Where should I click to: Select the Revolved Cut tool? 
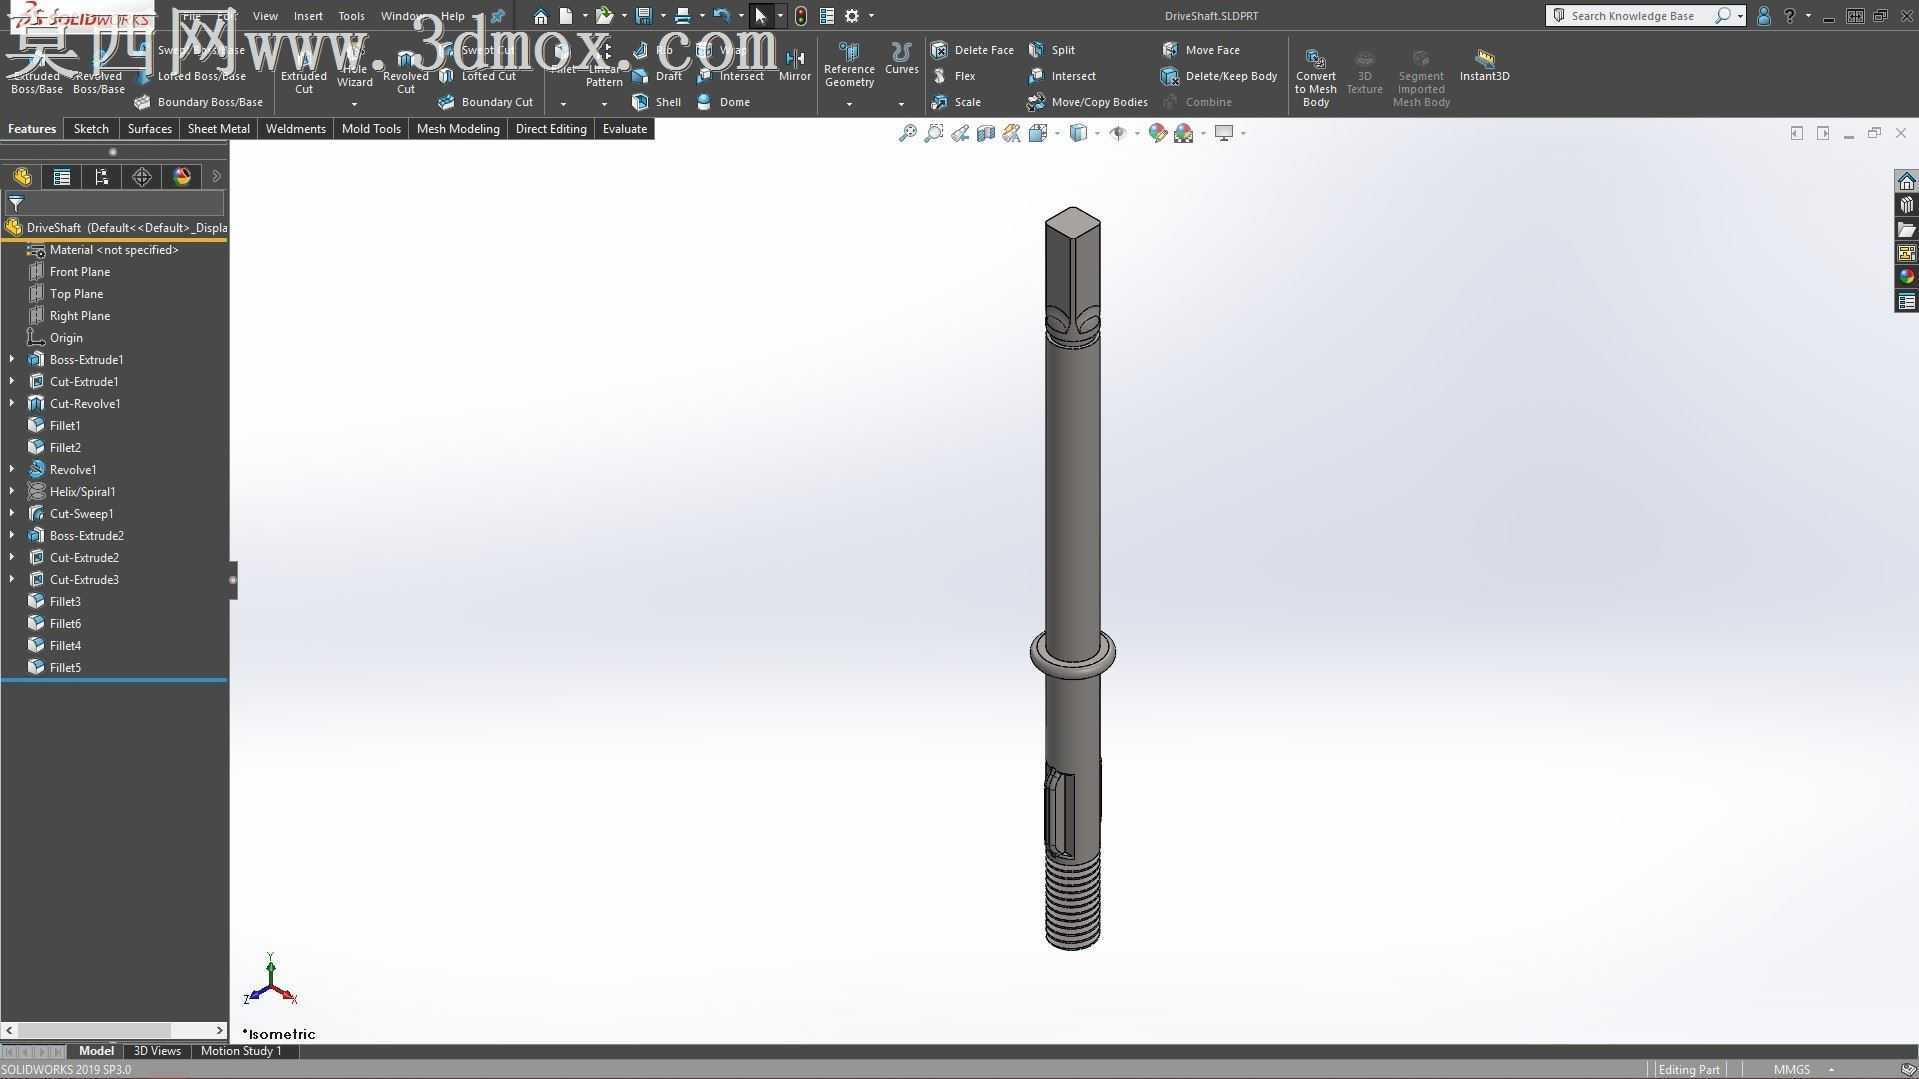point(405,72)
